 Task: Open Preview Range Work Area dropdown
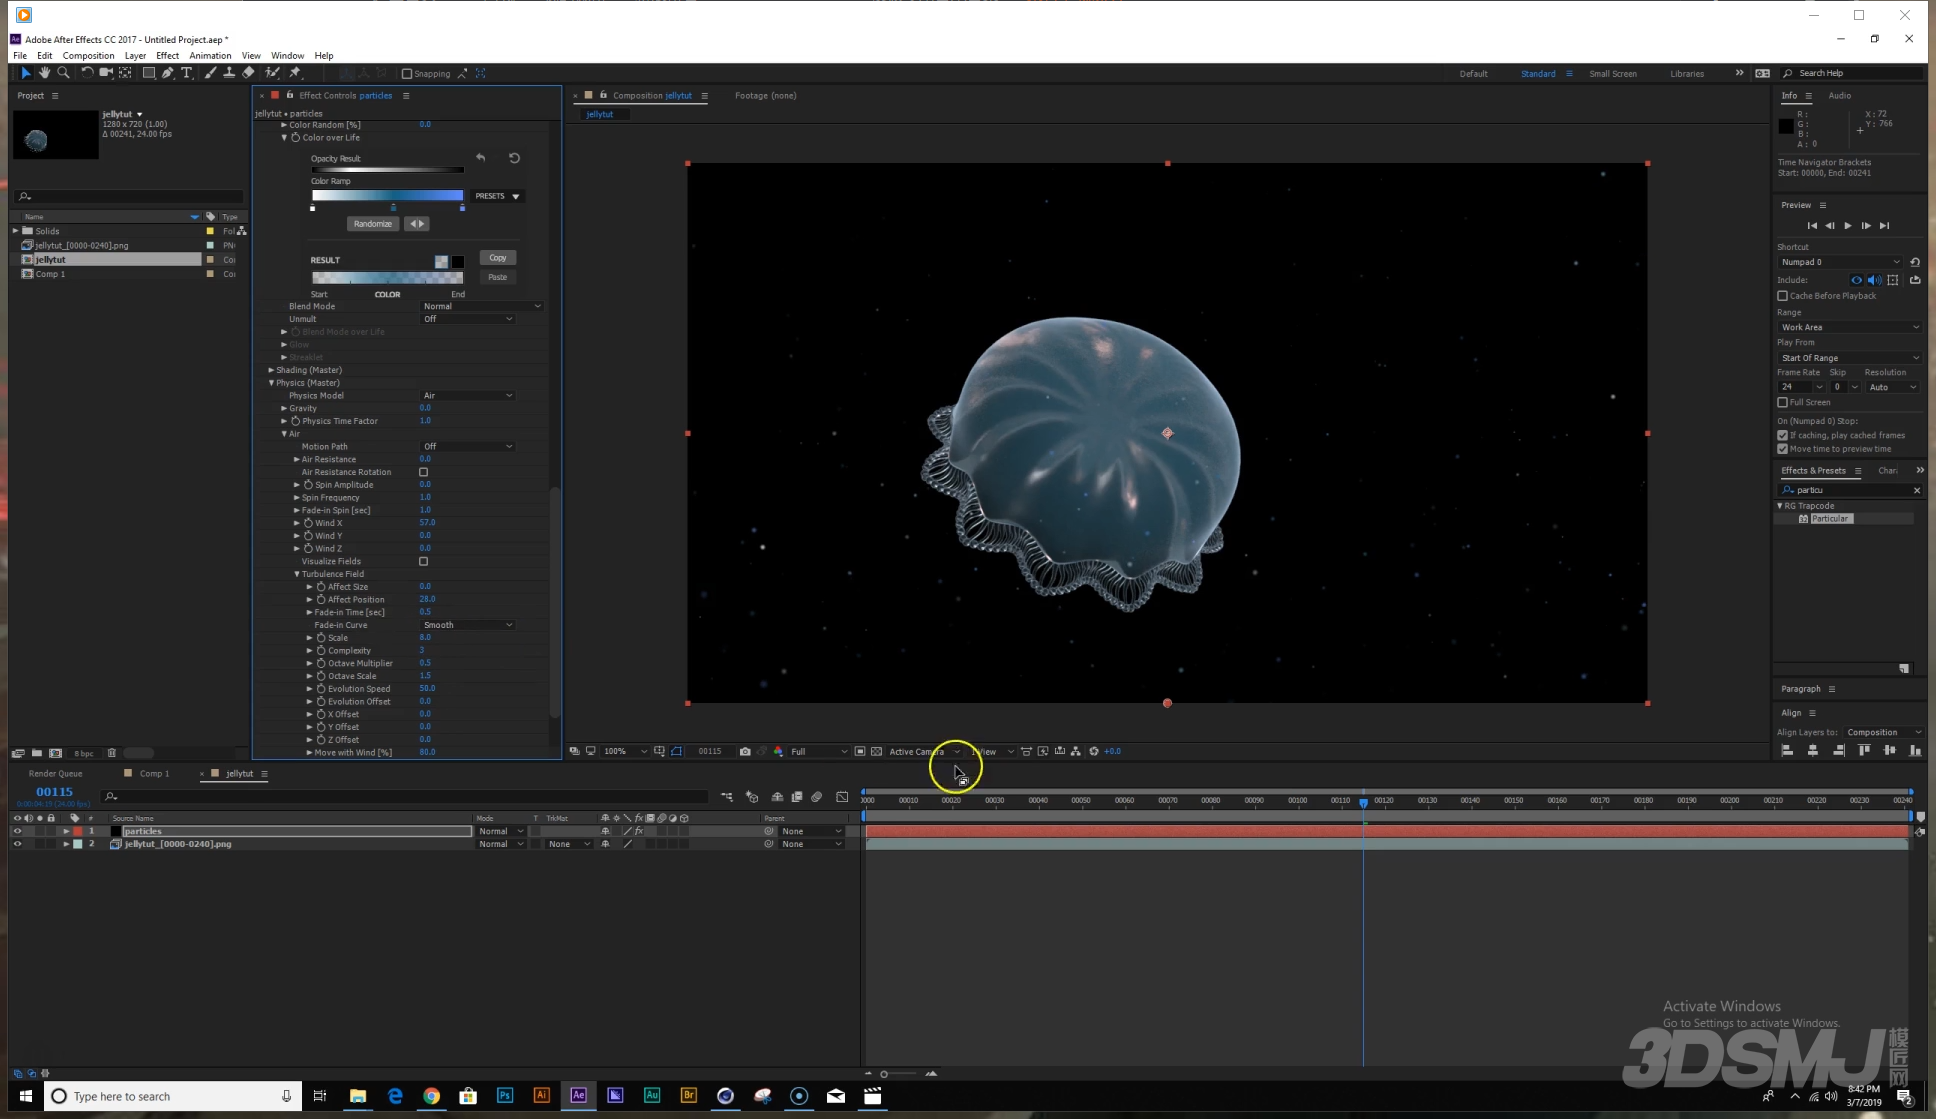tap(1849, 327)
